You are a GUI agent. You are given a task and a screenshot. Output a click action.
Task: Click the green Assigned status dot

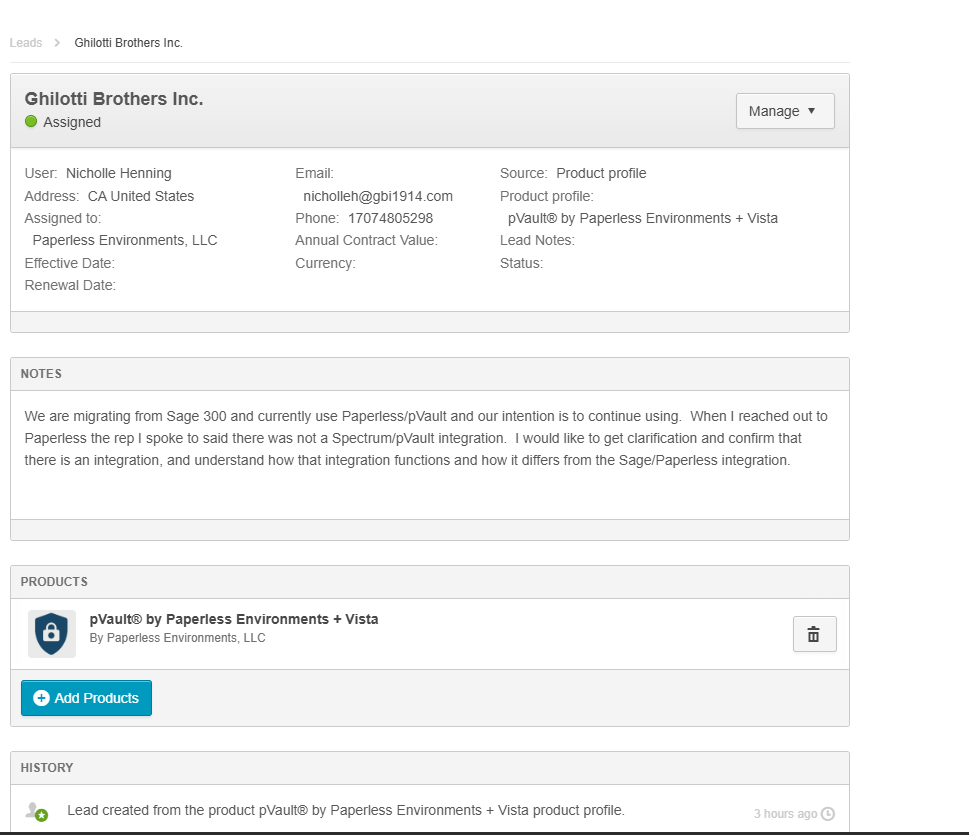(31, 122)
